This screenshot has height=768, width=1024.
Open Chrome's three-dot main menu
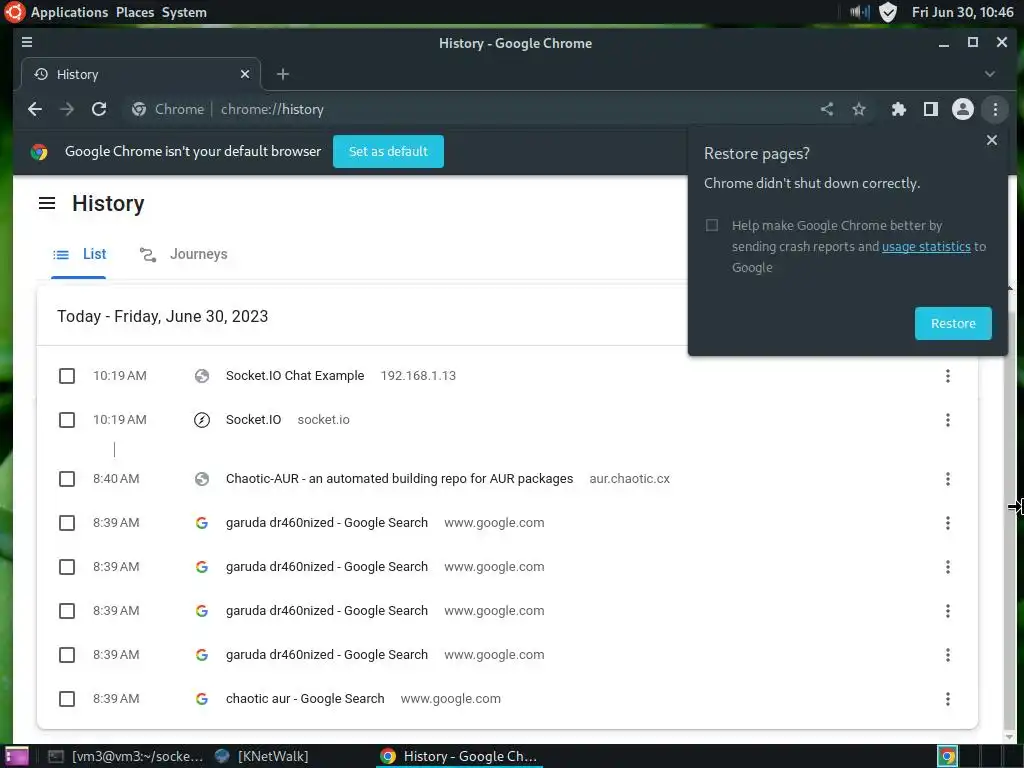click(995, 109)
